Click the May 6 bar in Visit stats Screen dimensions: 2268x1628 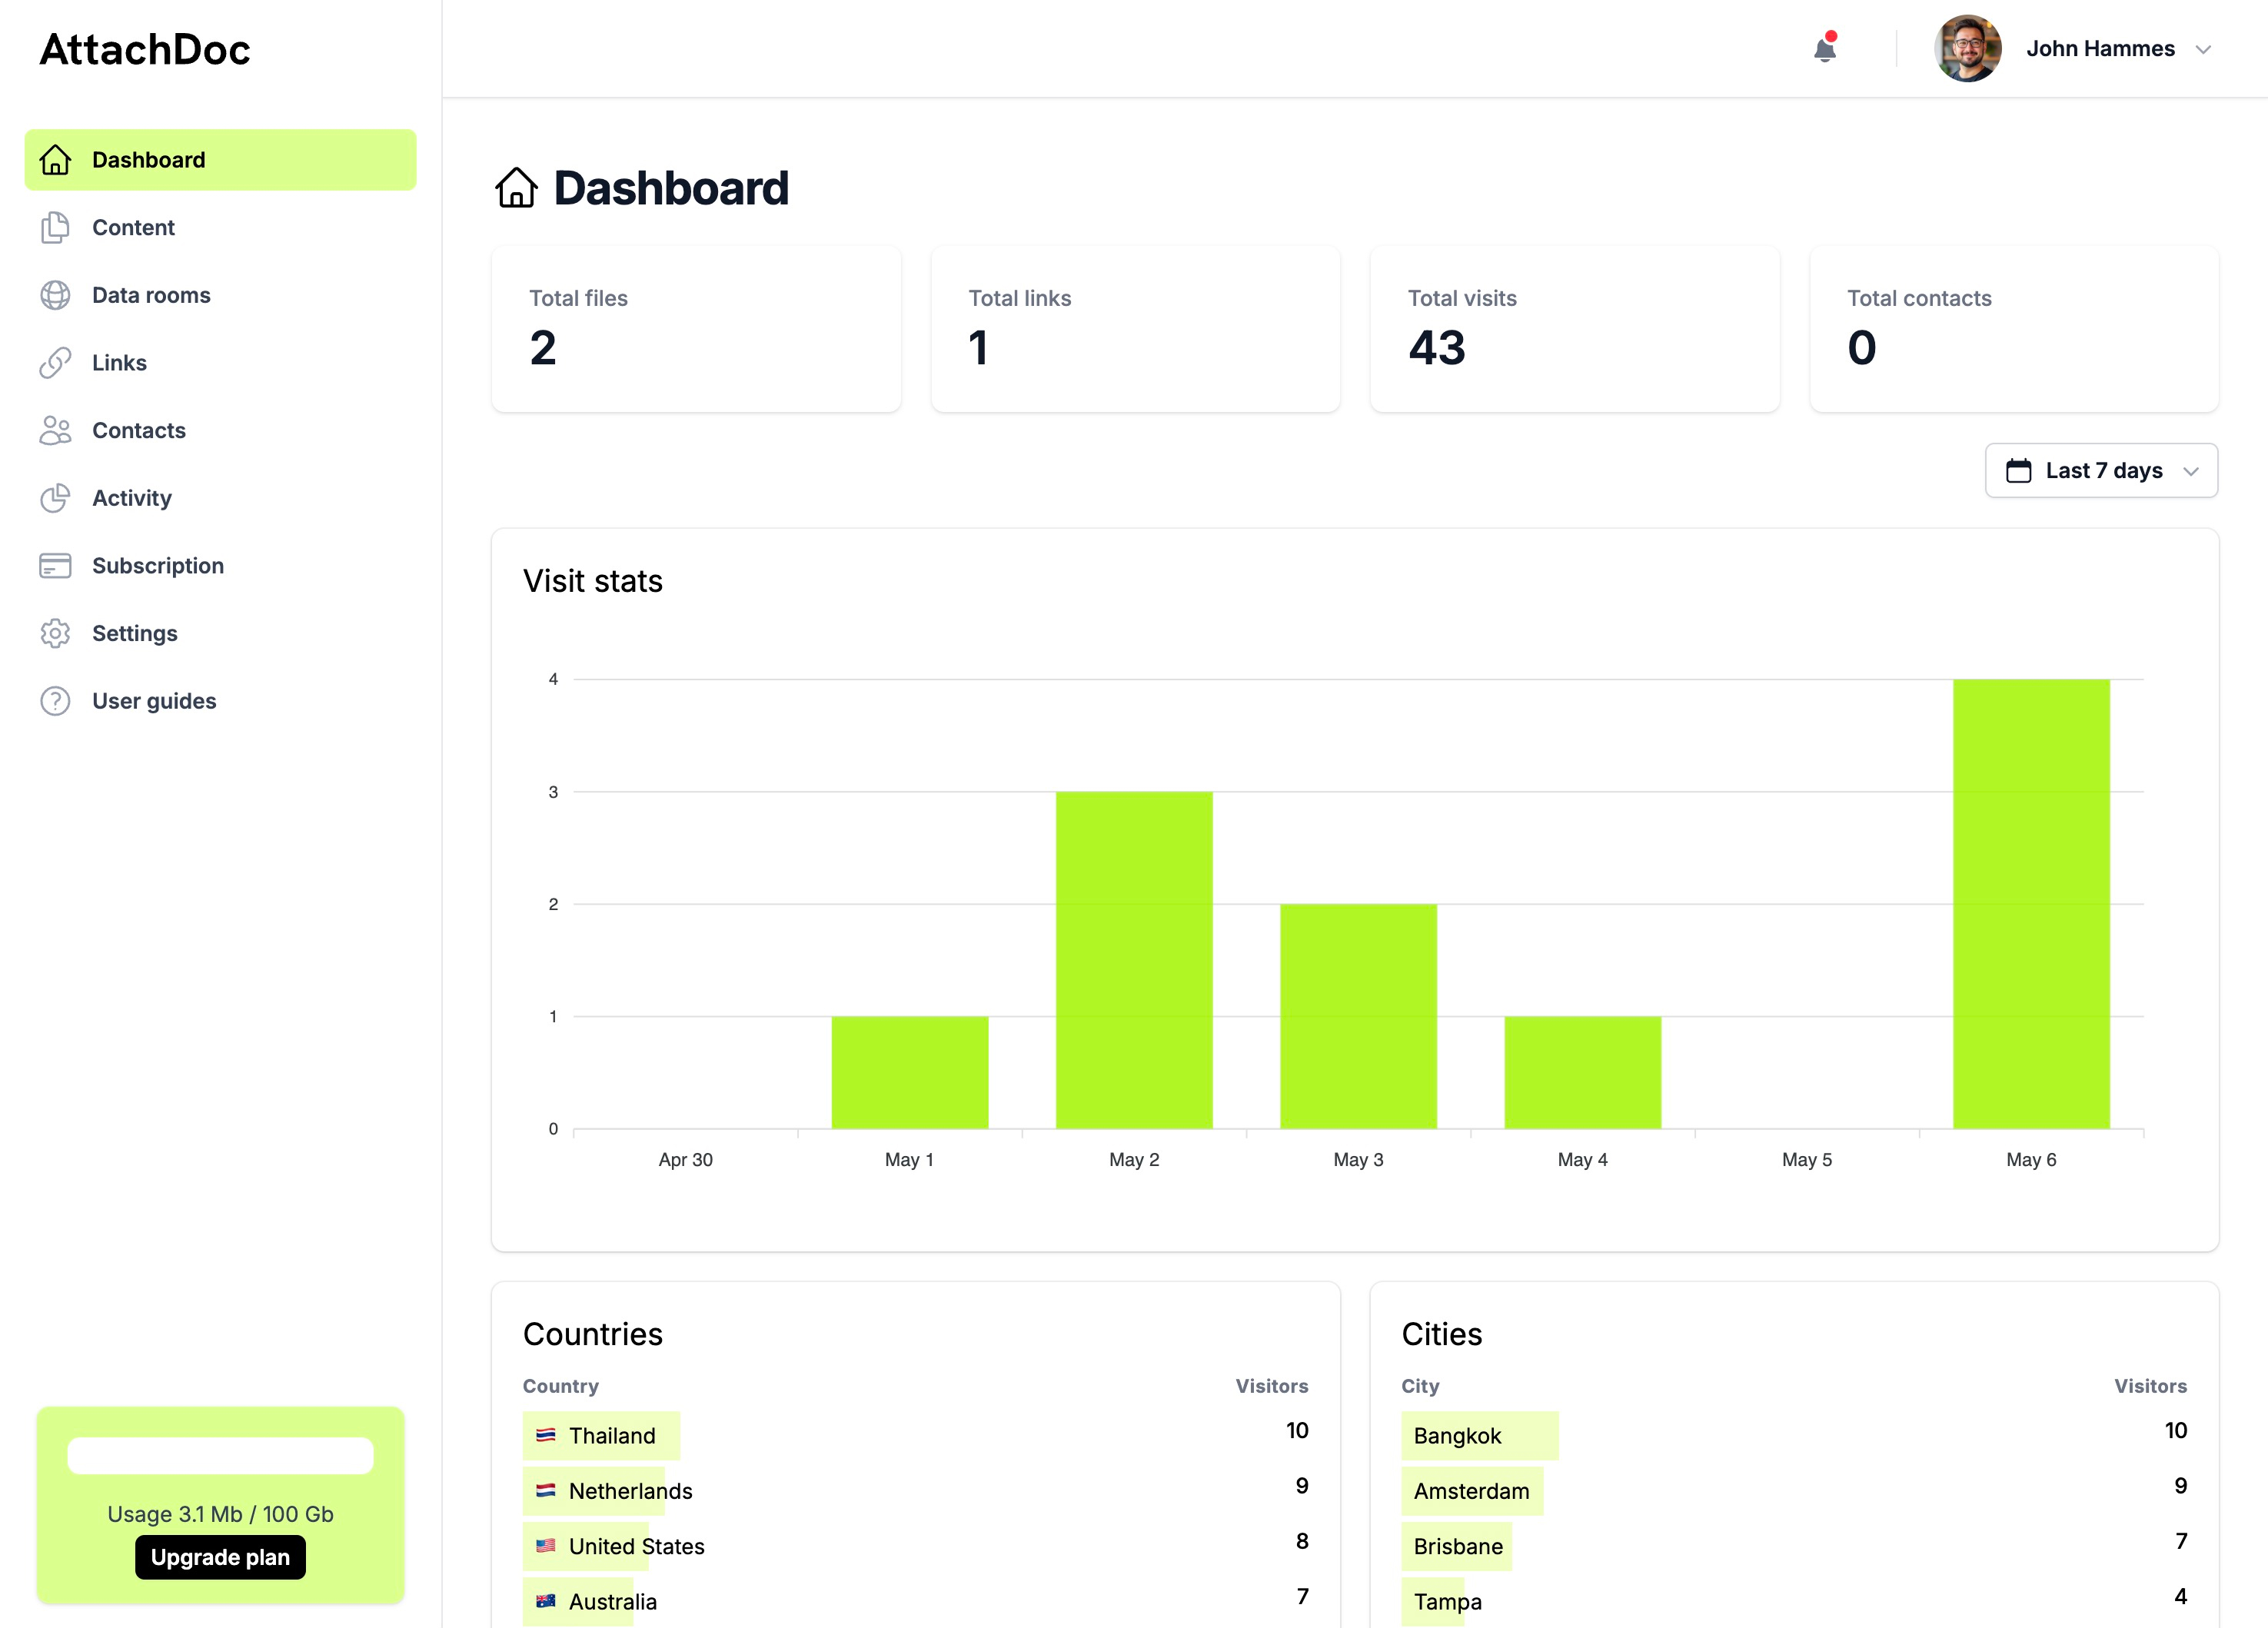pyautogui.click(x=2030, y=904)
